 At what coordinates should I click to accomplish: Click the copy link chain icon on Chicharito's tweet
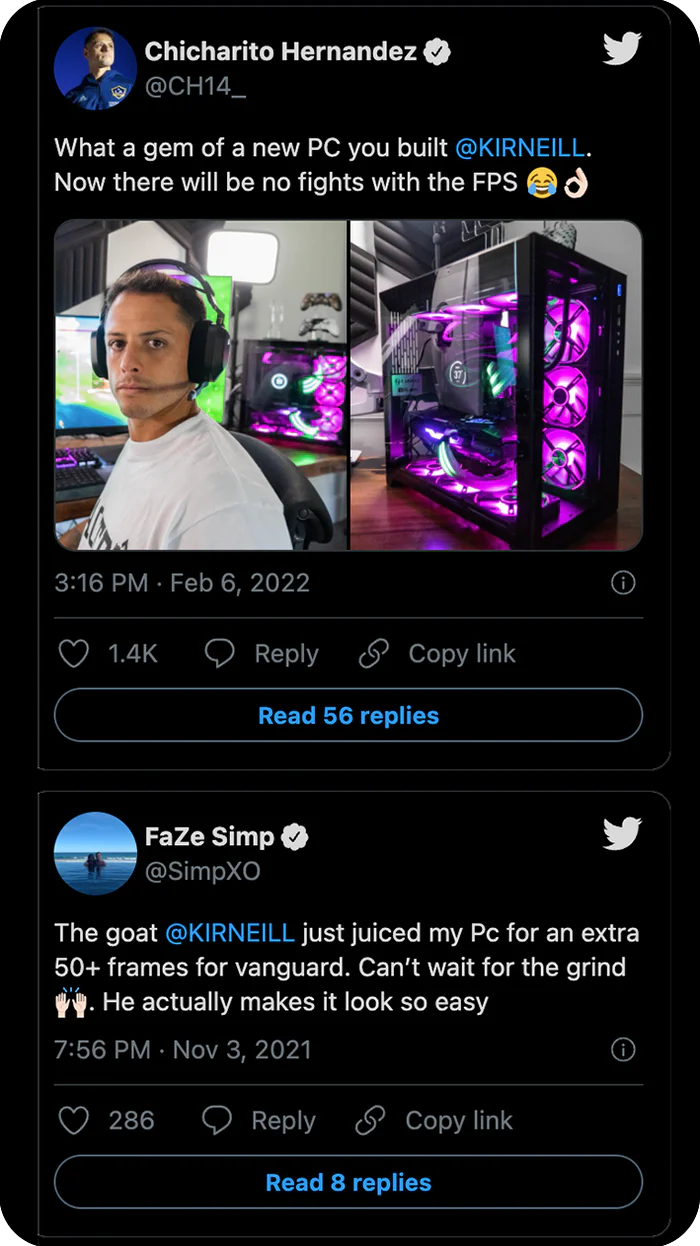coord(373,654)
